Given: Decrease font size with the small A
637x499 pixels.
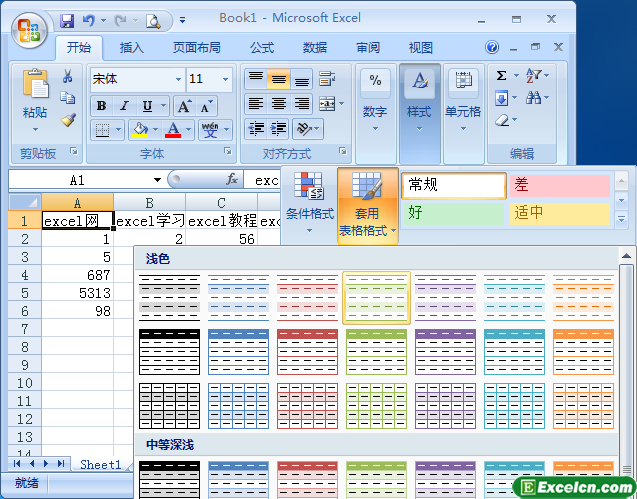Looking at the screenshot, I should (206, 106).
